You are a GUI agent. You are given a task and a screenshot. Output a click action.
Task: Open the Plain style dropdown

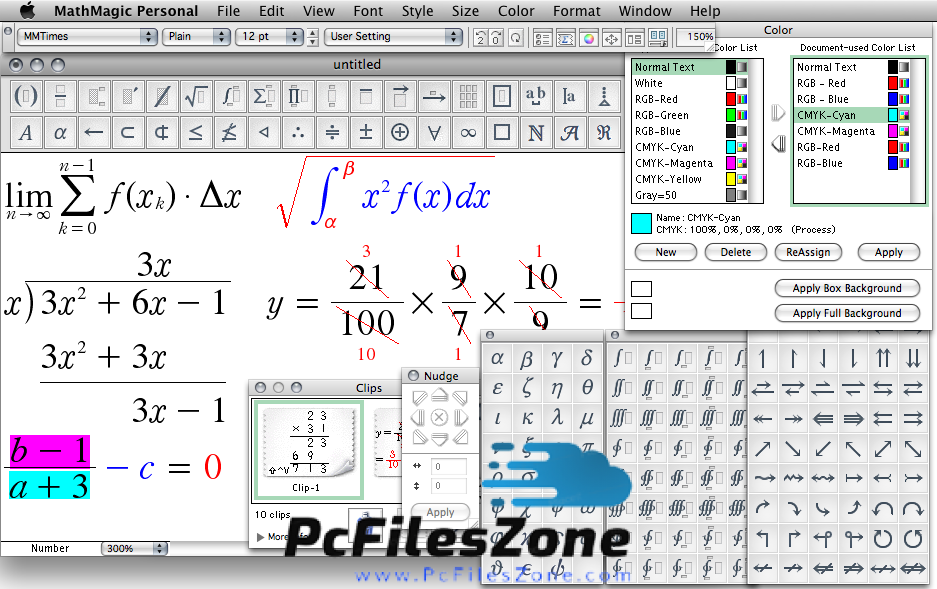pos(196,36)
